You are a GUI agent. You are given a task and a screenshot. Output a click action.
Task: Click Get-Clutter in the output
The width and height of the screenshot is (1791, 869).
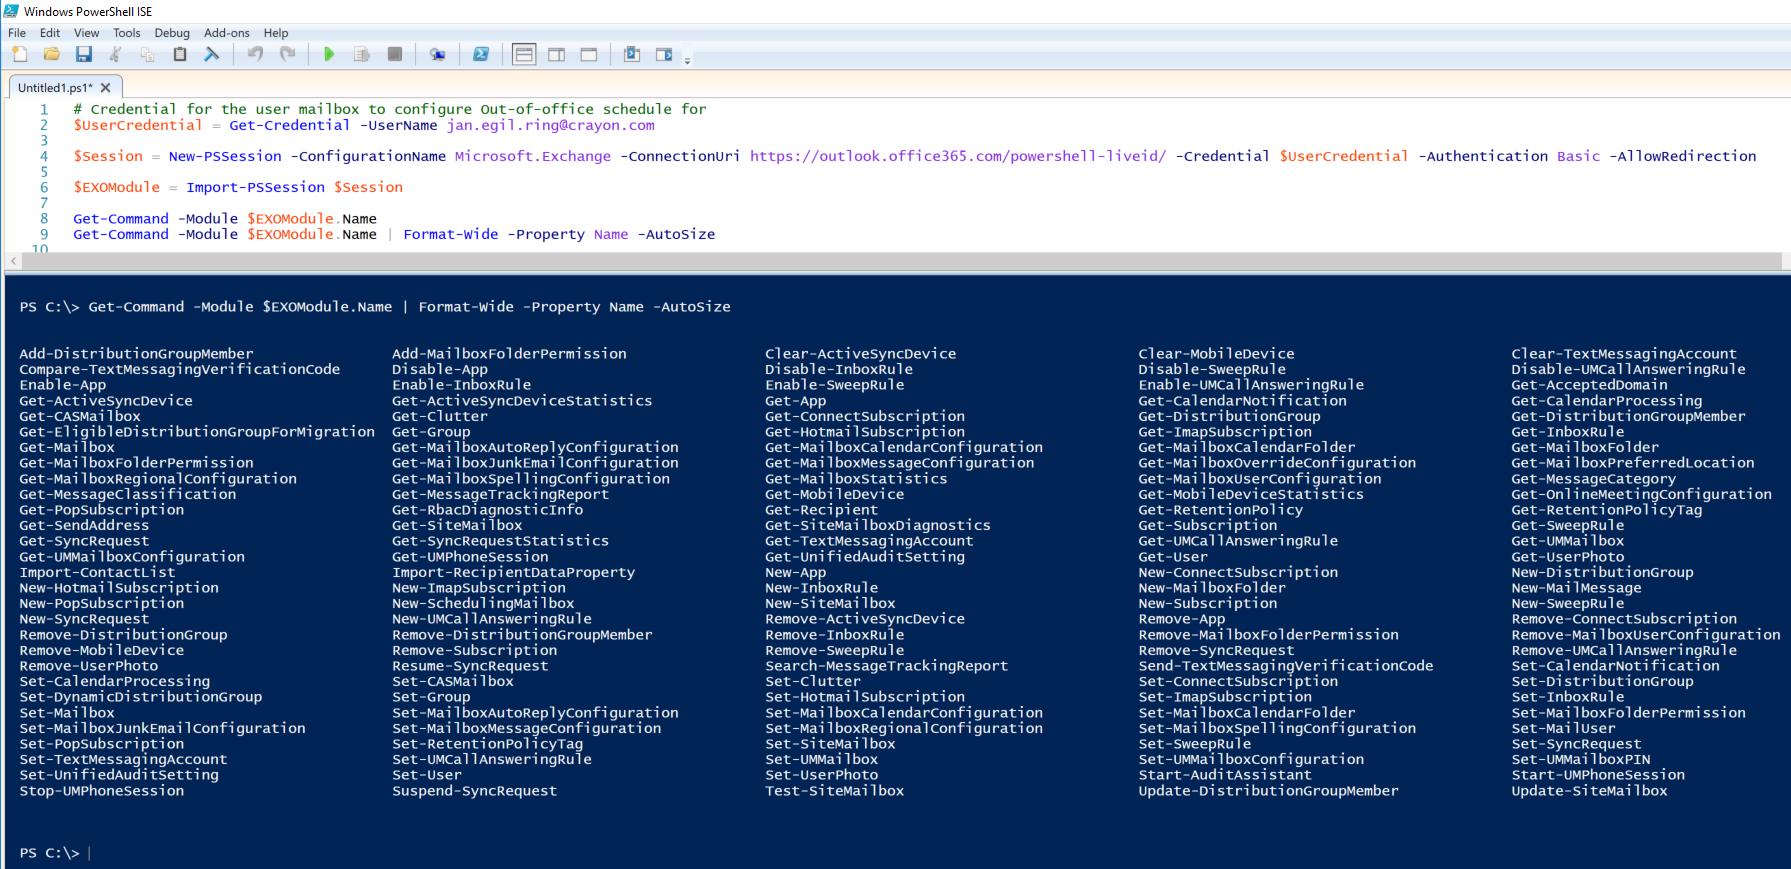pos(440,416)
